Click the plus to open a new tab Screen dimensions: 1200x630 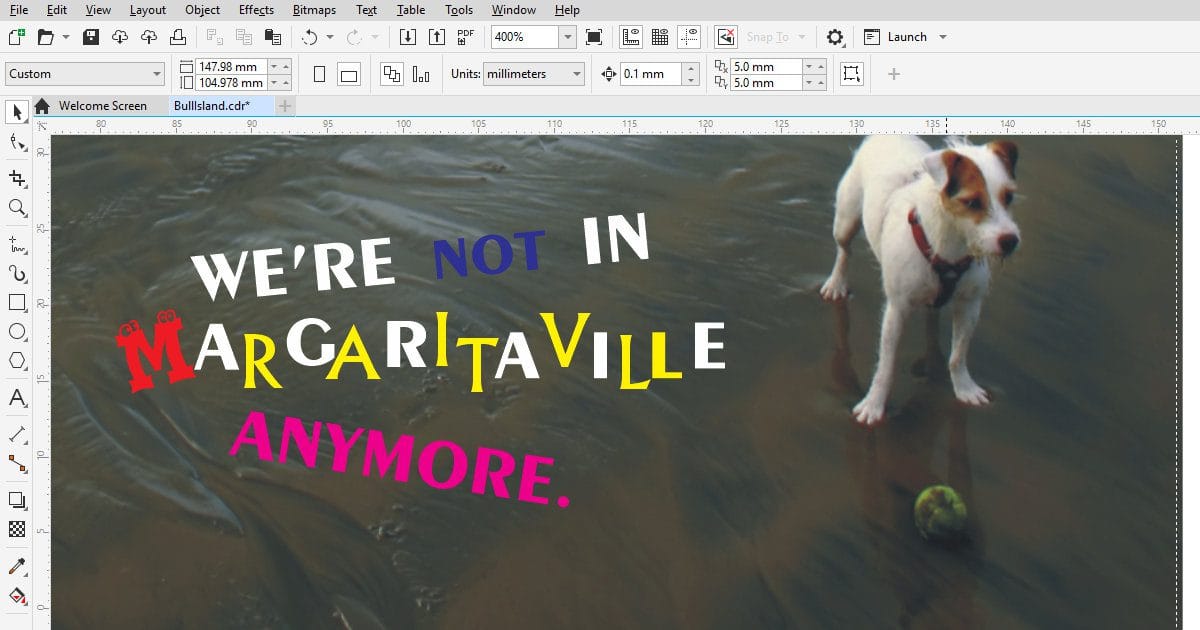click(285, 105)
